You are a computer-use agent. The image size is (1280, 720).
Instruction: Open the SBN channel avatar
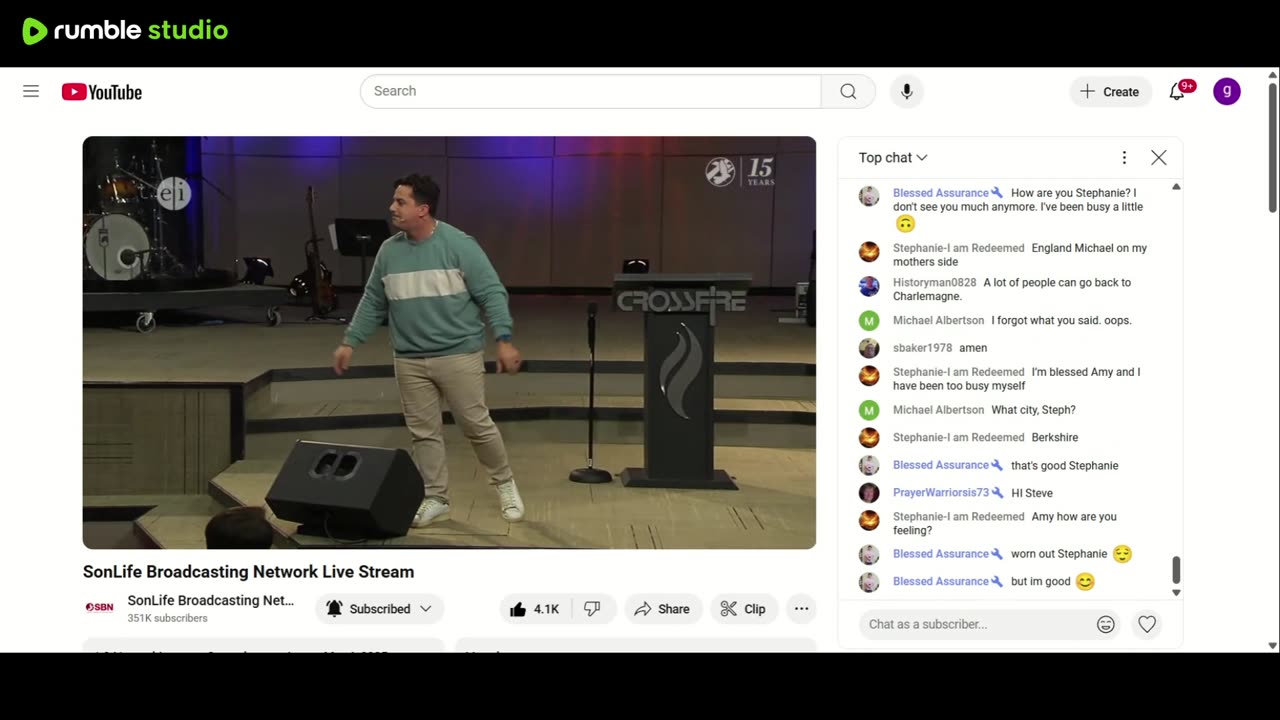(x=99, y=607)
